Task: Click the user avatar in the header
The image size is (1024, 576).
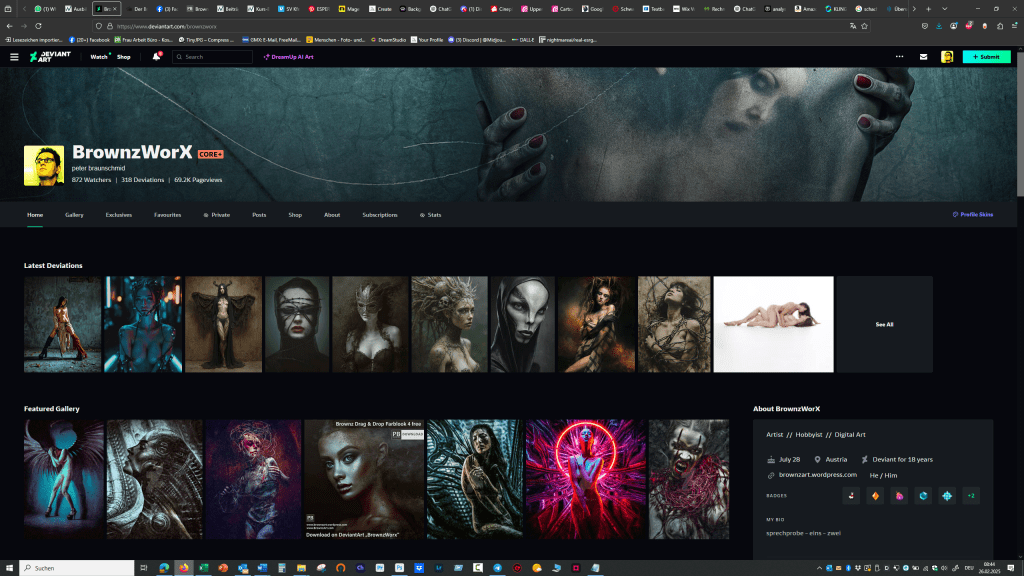Action: [946, 57]
